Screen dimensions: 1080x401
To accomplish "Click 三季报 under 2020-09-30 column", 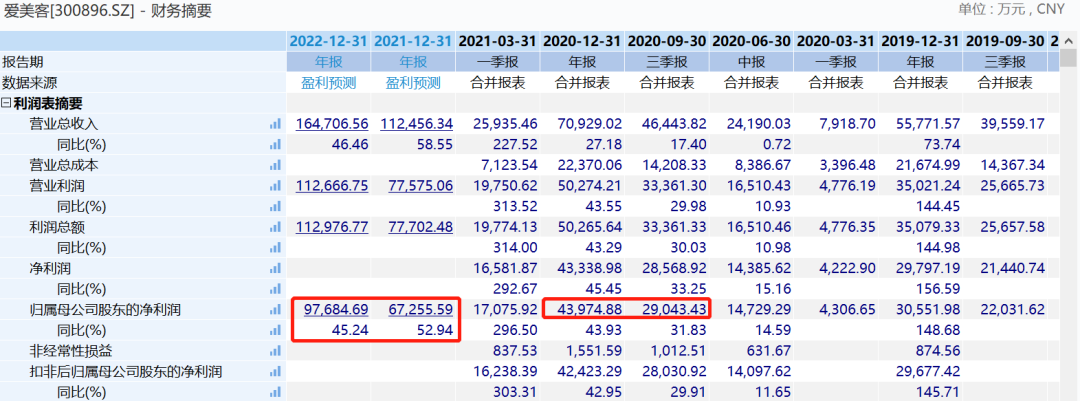I will [x=667, y=62].
